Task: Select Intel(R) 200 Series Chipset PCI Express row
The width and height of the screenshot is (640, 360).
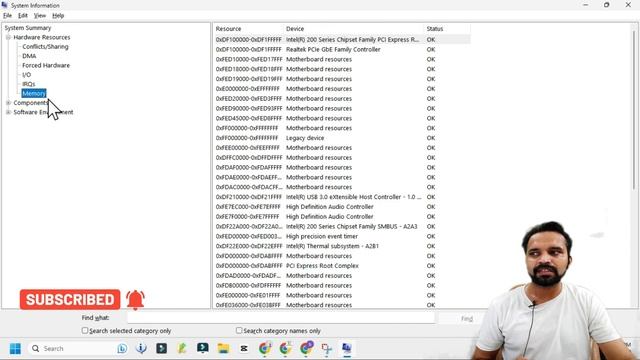Action: click(x=342, y=40)
